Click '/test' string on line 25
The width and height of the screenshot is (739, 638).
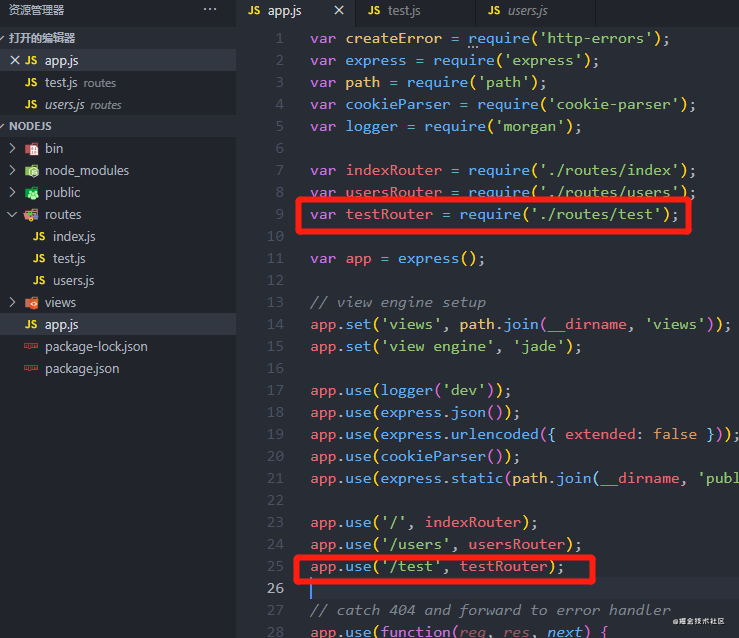coord(411,566)
